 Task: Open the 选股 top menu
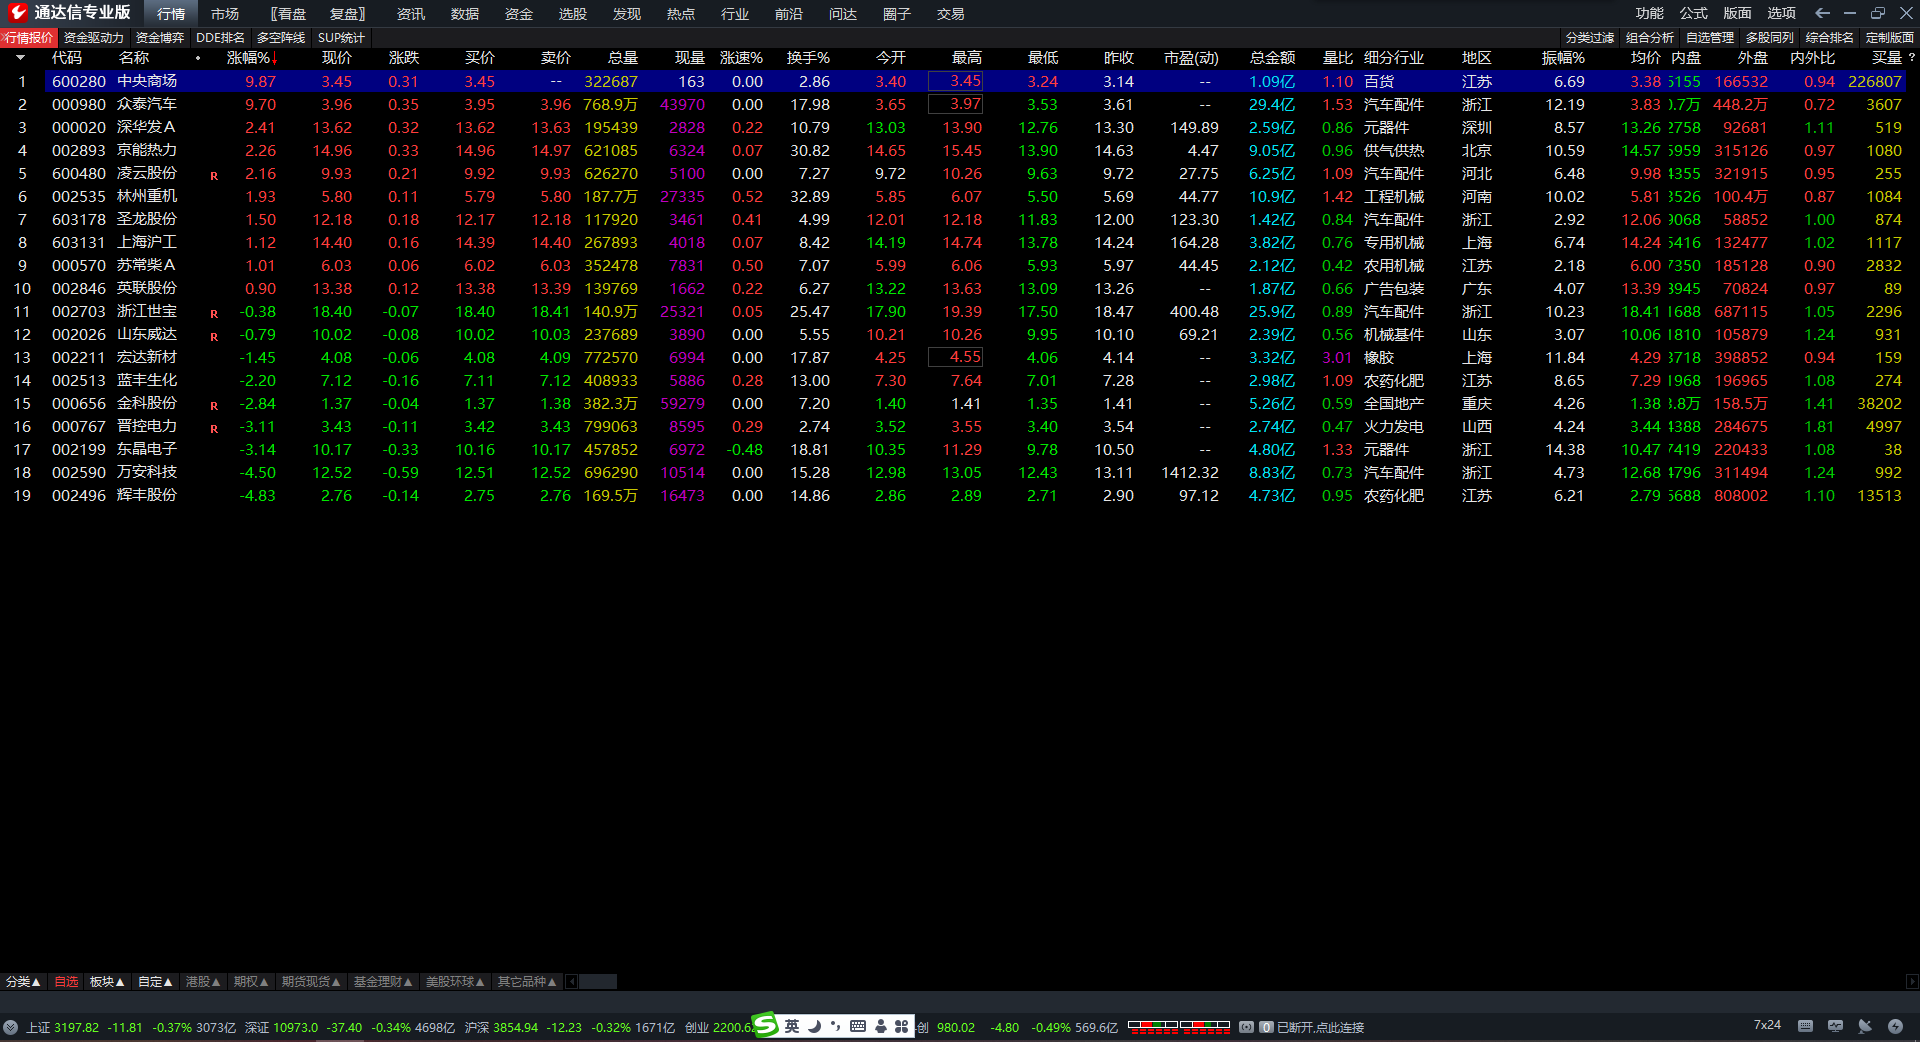pos(573,14)
